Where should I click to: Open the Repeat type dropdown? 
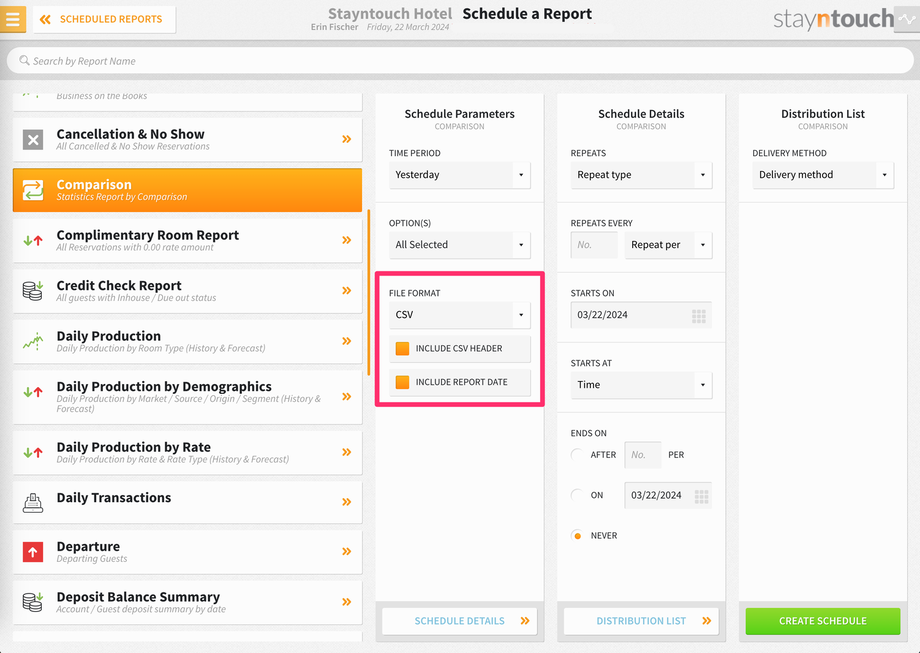pos(641,175)
